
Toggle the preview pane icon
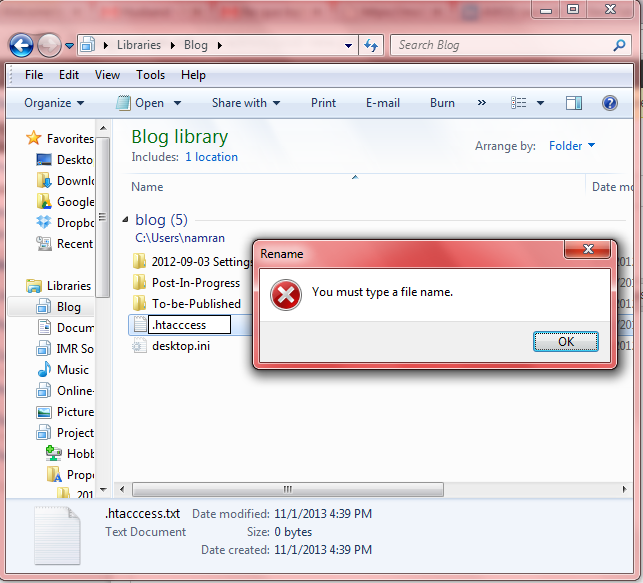click(x=574, y=103)
